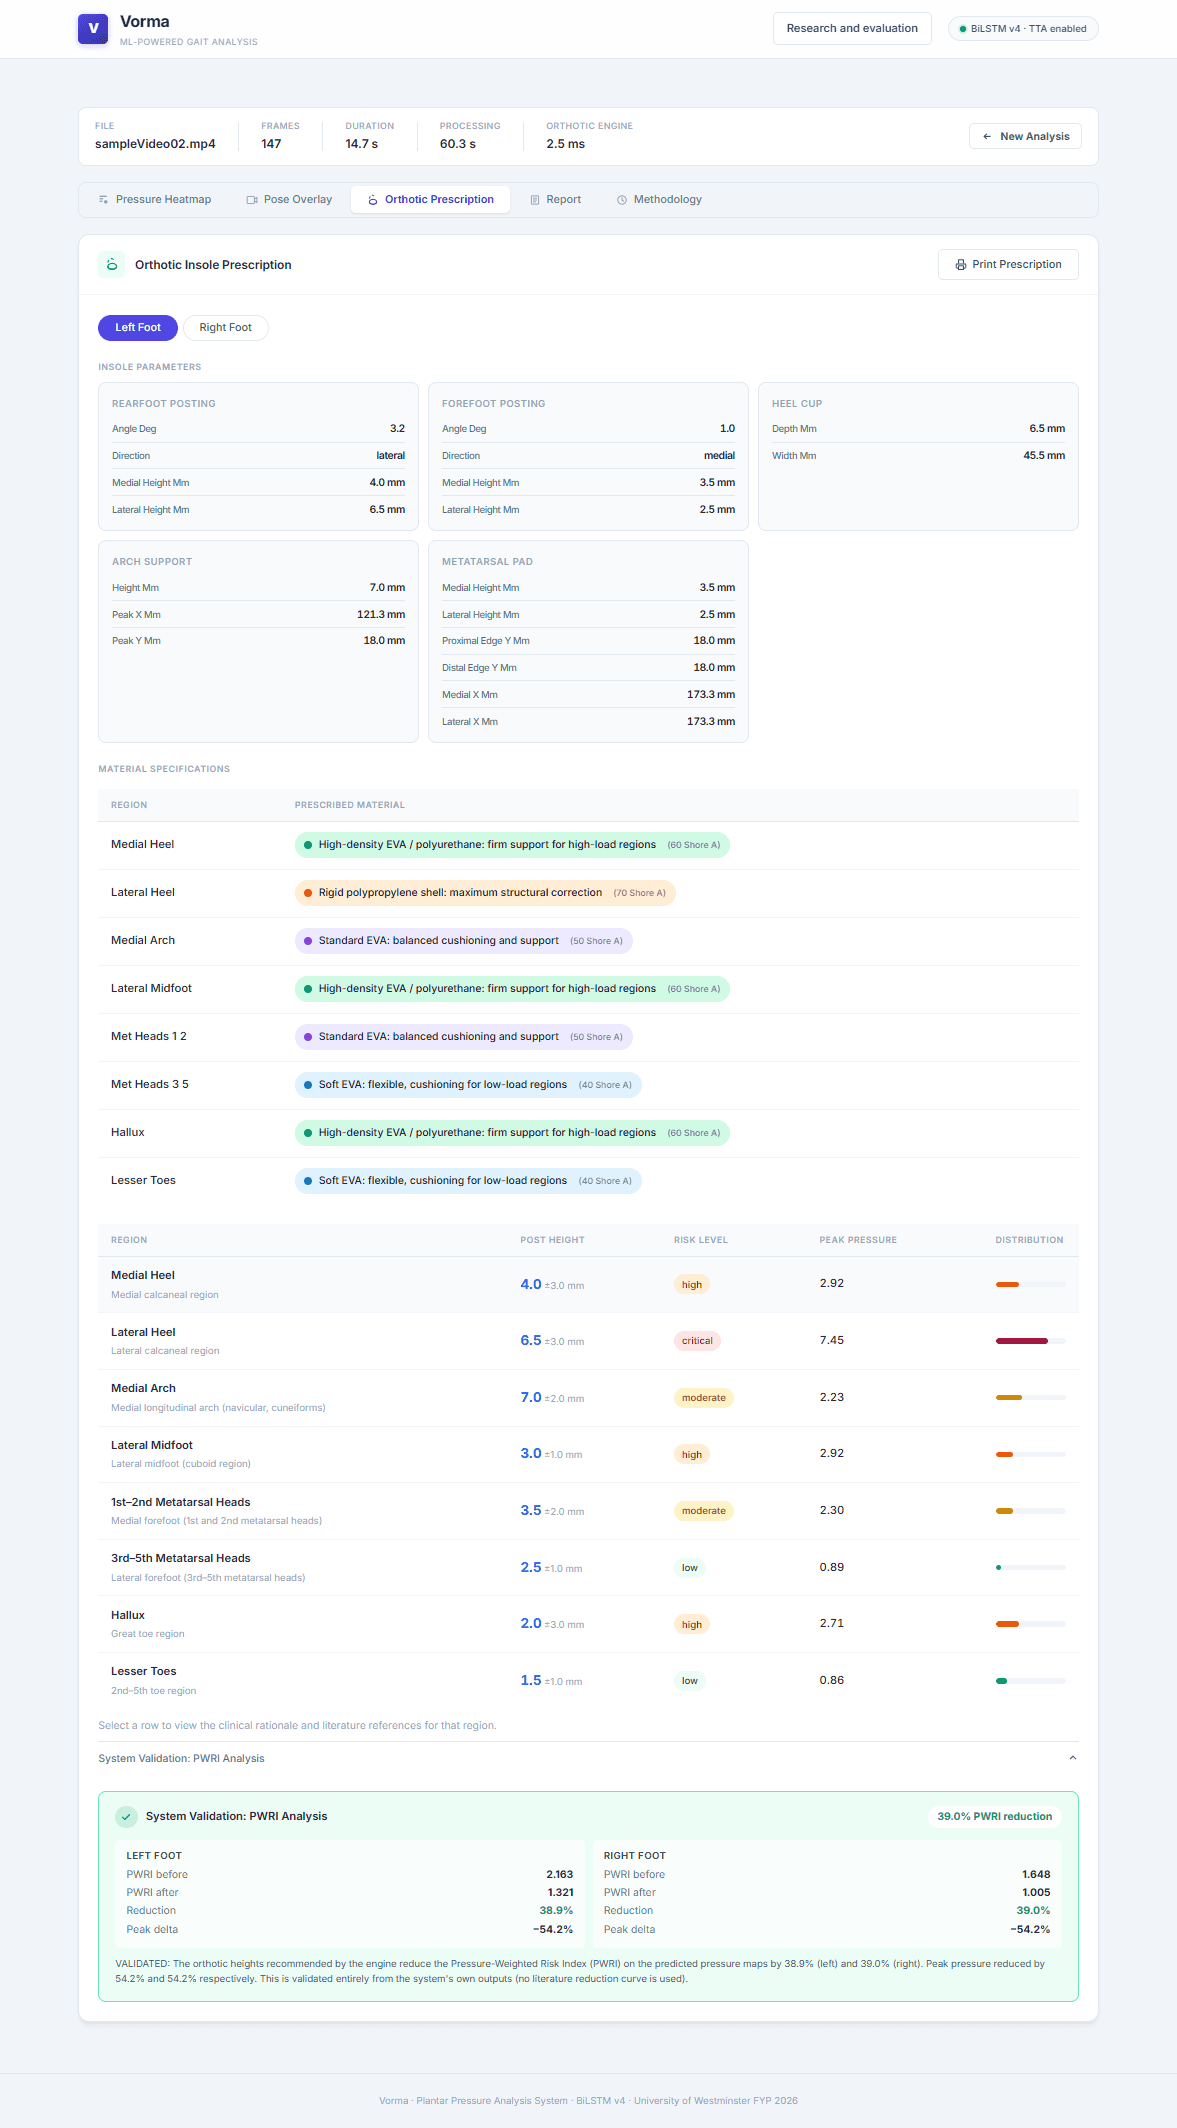
Task: Click the Print Prescription button
Action: [x=1008, y=265]
